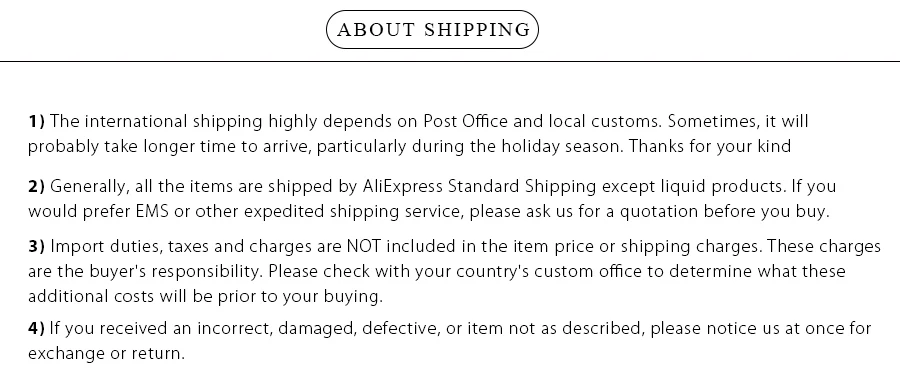Click 'AliExpress Standard Shipping' text
The image size is (900, 383).
tap(479, 187)
